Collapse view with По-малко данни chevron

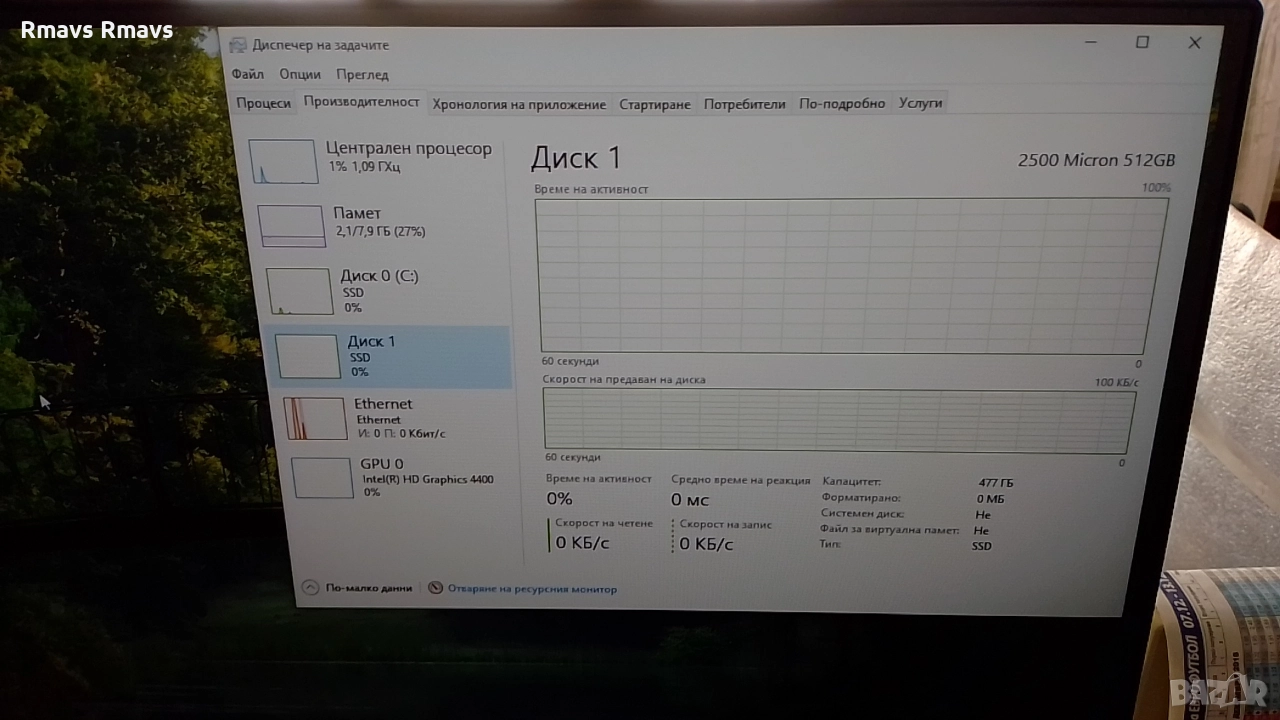tap(310, 588)
